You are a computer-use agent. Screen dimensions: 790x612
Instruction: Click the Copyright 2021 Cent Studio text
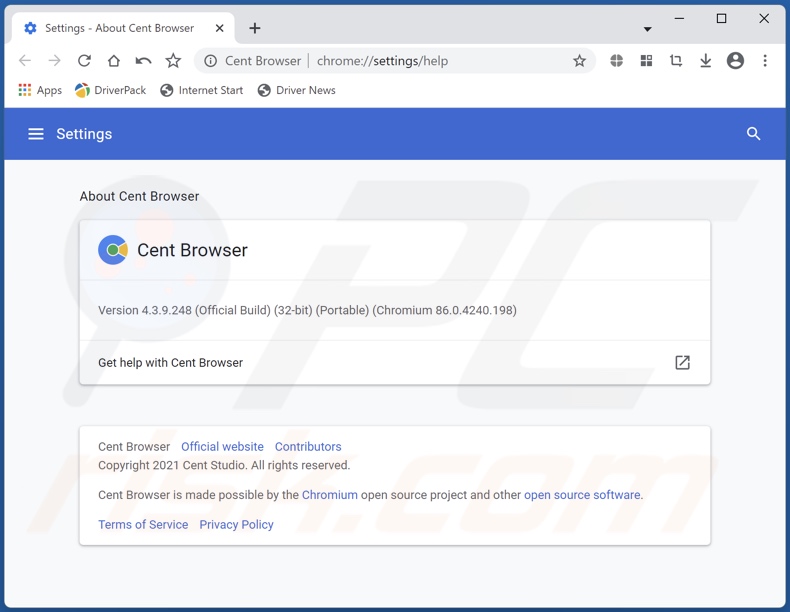coord(224,465)
